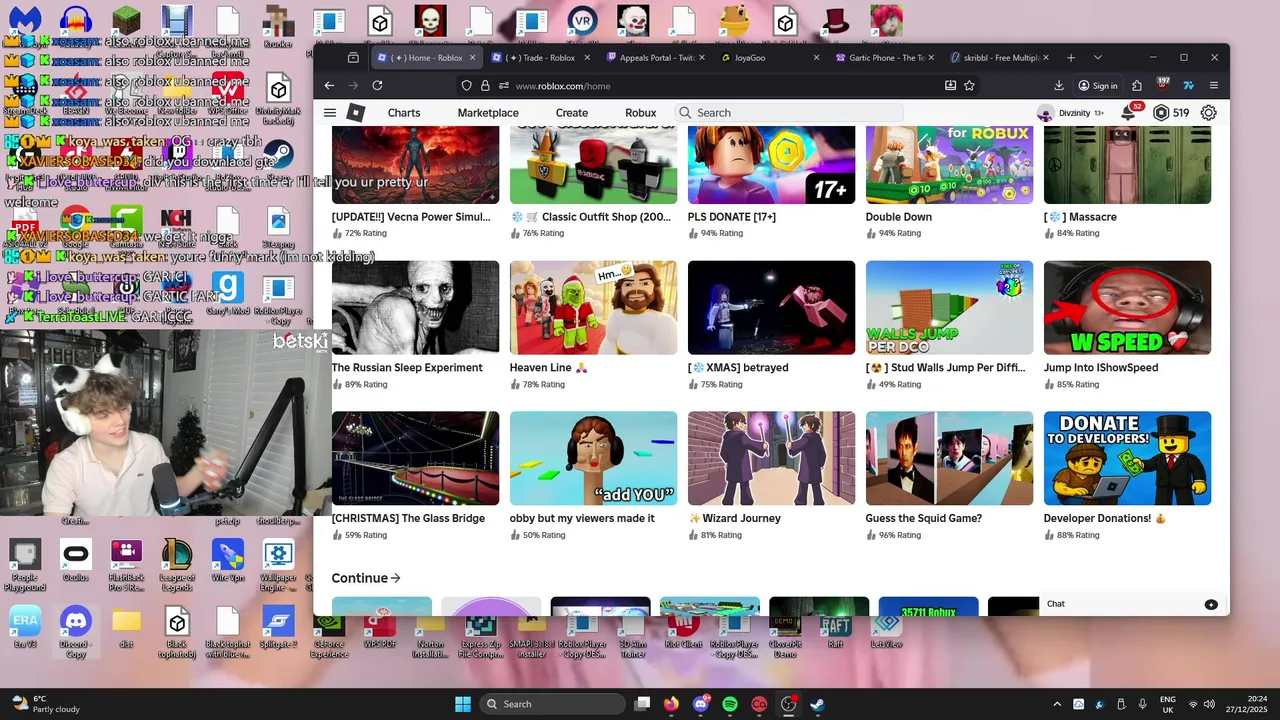Open the PLS DONATE [17+] game title
The image size is (1280, 720).
coord(732,217)
